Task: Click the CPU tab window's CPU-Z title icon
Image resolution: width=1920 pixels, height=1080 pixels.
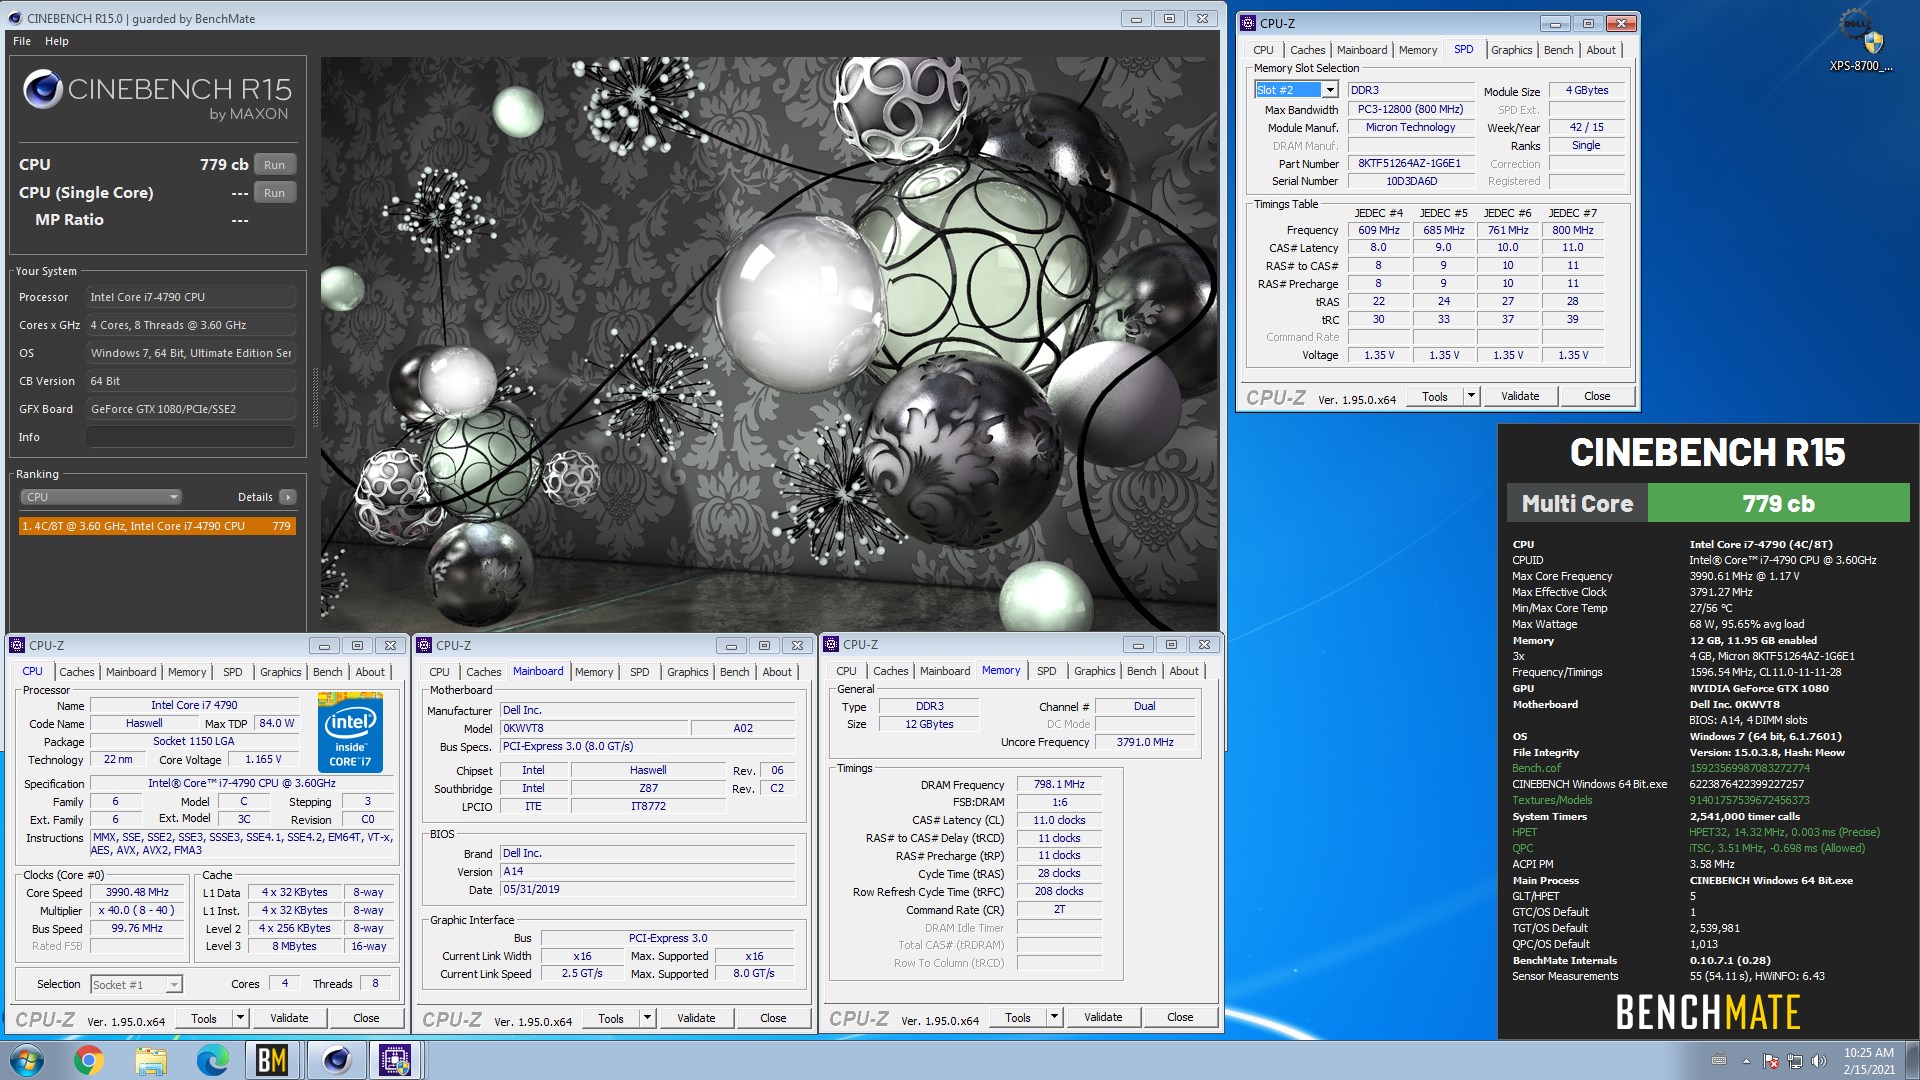Action: [x=17, y=645]
